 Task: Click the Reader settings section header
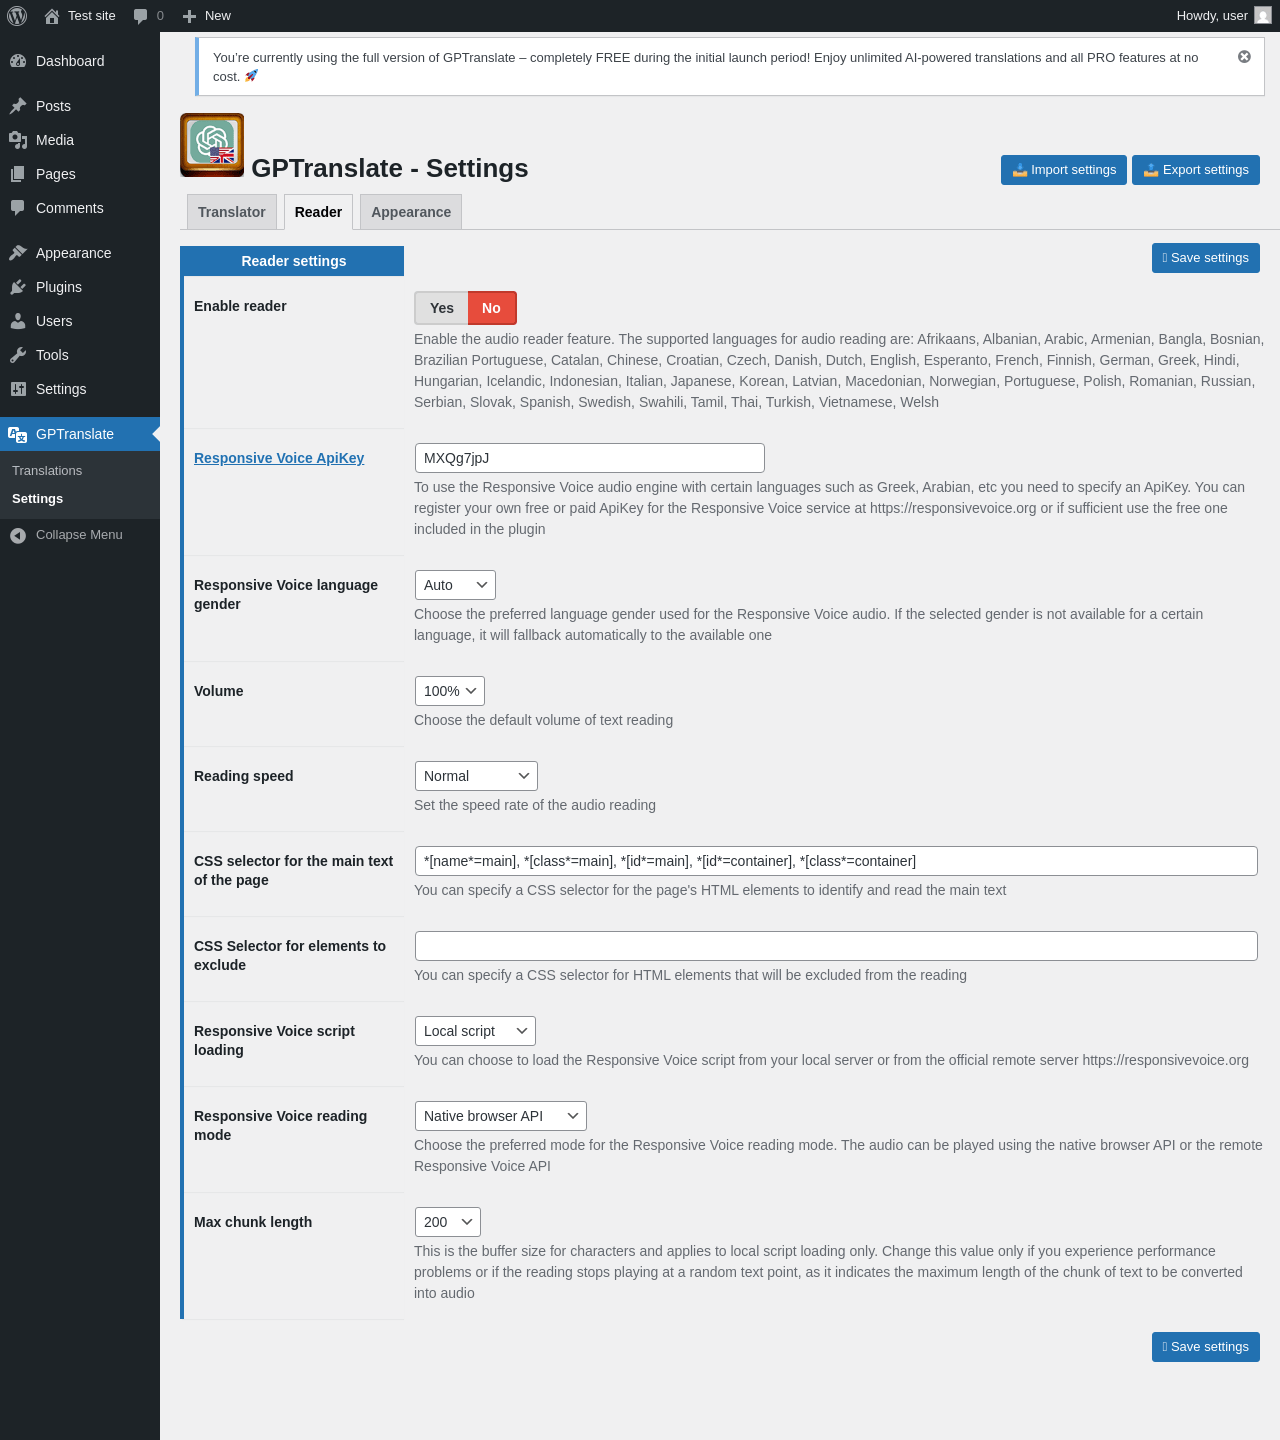(294, 261)
